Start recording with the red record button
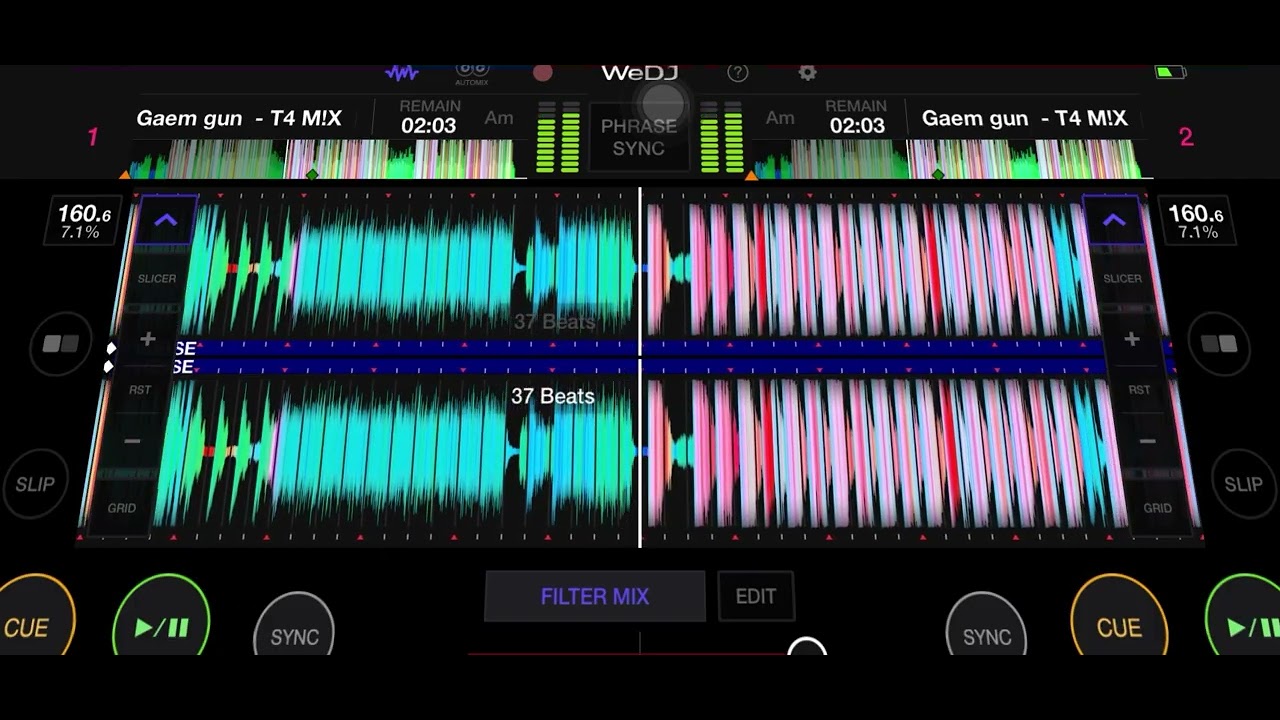1280x720 pixels. coord(543,72)
